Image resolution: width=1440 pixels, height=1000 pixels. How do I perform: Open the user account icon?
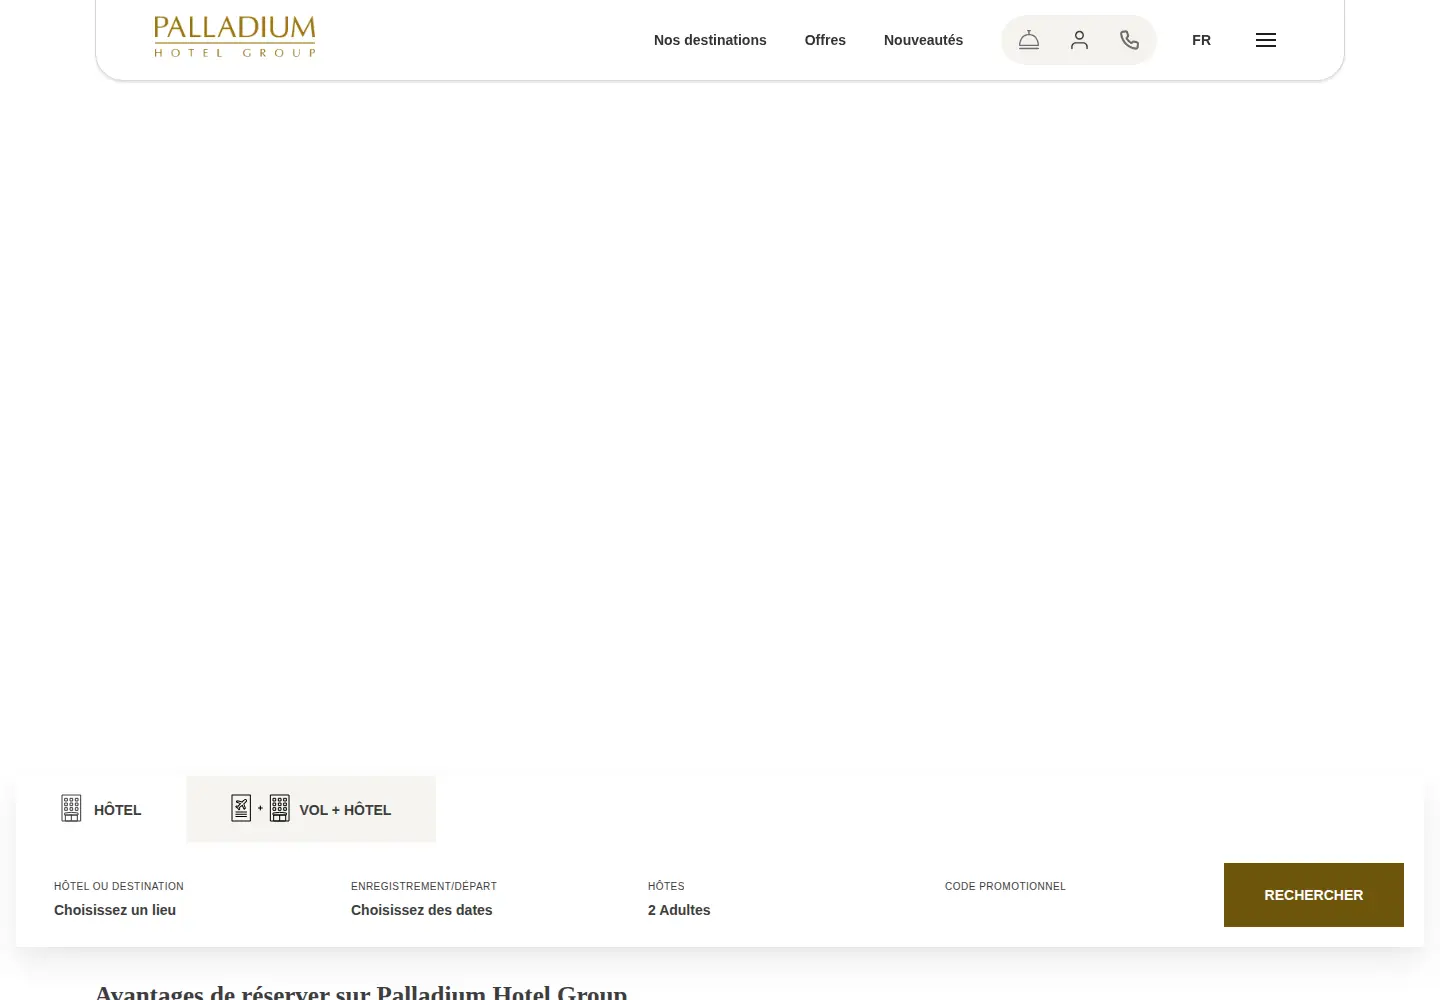pyautogui.click(x=1079, y=40)
